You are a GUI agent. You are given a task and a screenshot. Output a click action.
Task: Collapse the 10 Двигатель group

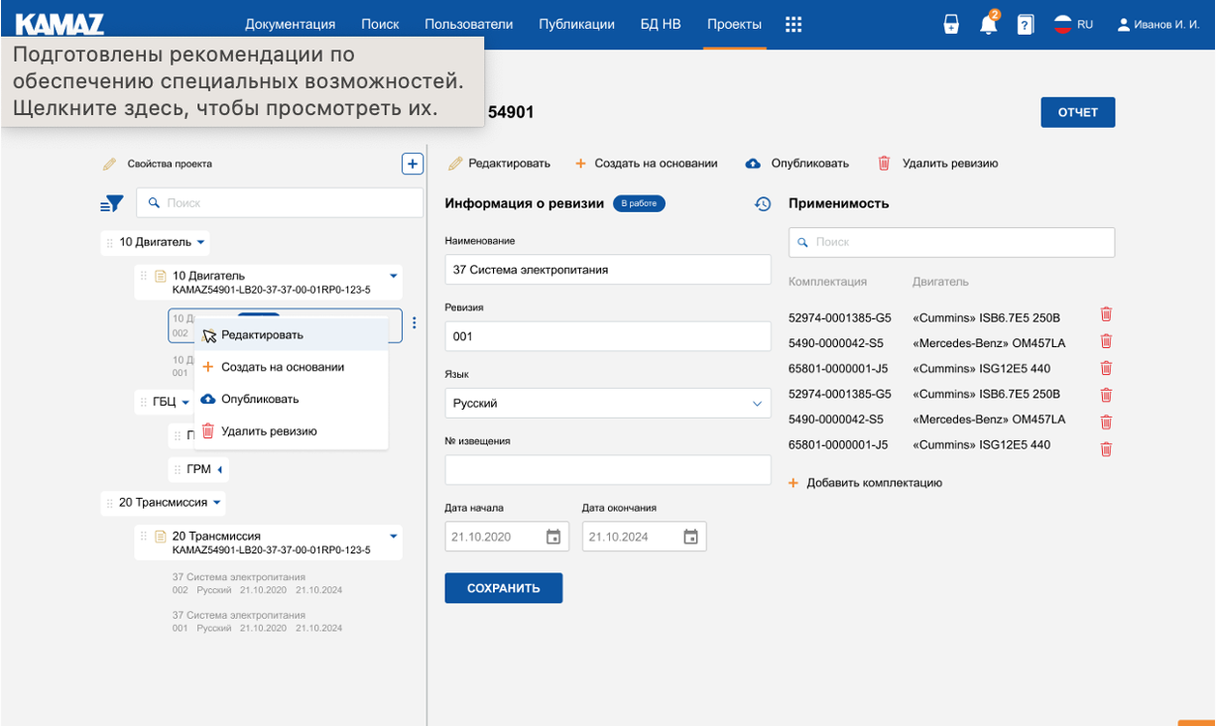pos(201,242)
